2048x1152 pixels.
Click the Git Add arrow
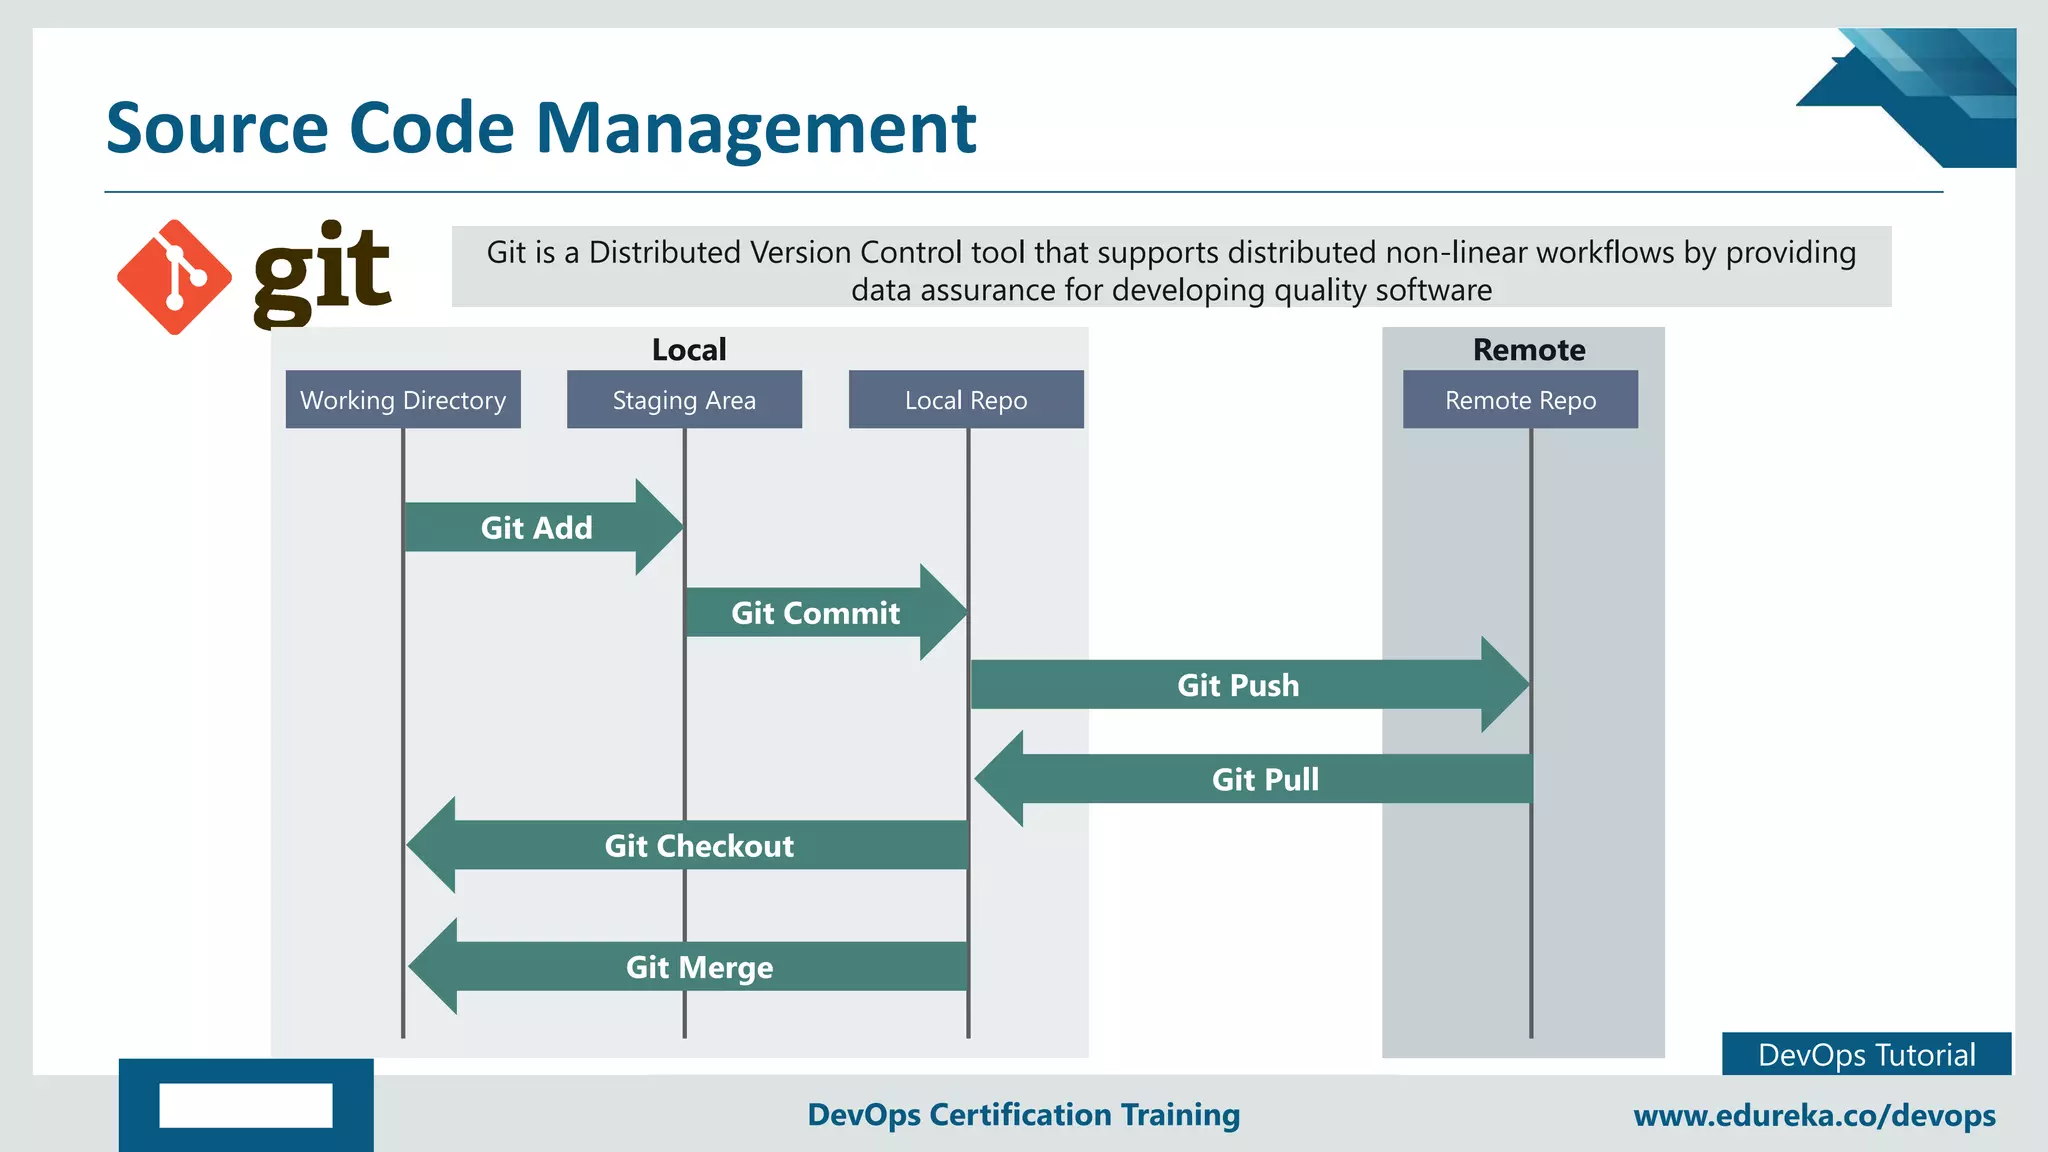coord(538,527)
